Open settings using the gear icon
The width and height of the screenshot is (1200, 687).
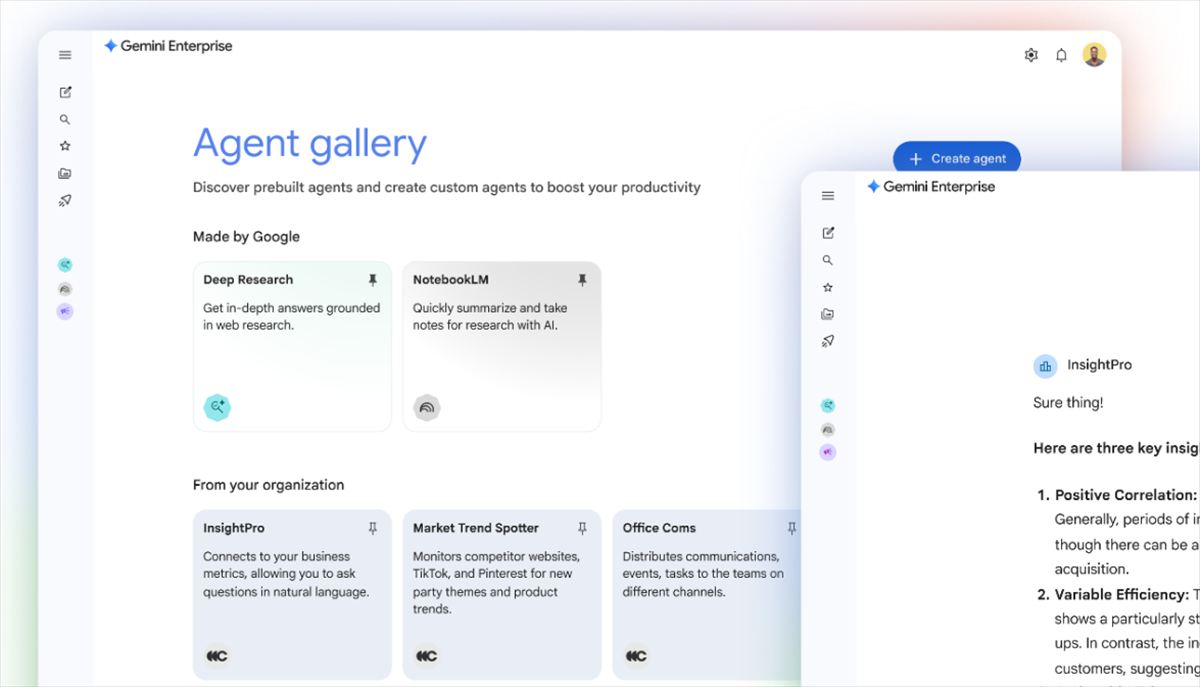[1030, 54]
